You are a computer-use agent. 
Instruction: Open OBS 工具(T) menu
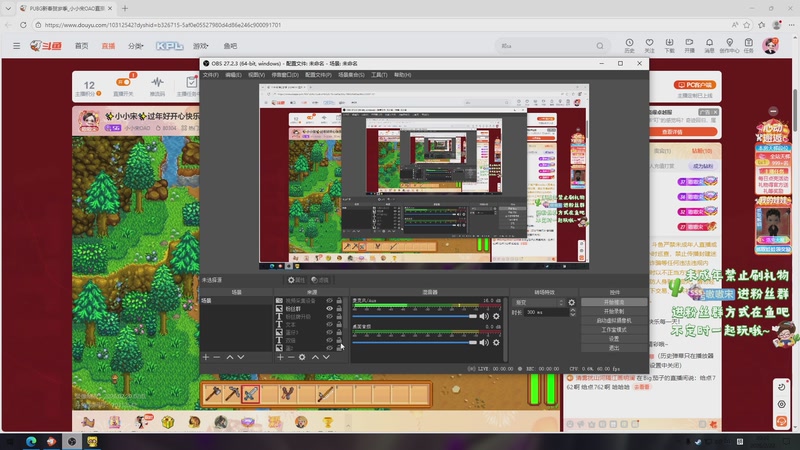(379, 75)
